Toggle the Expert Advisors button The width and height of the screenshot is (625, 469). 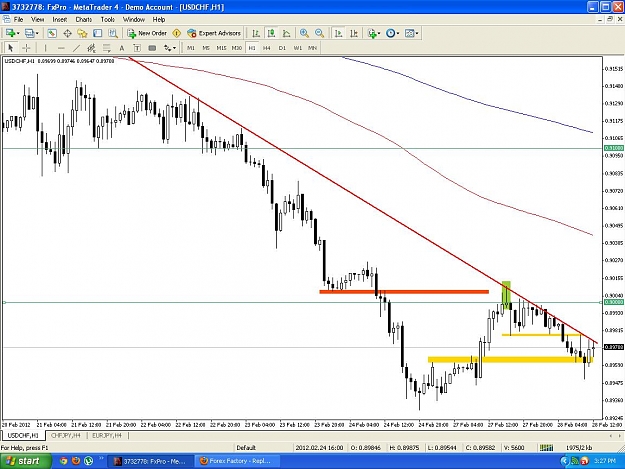214,33
